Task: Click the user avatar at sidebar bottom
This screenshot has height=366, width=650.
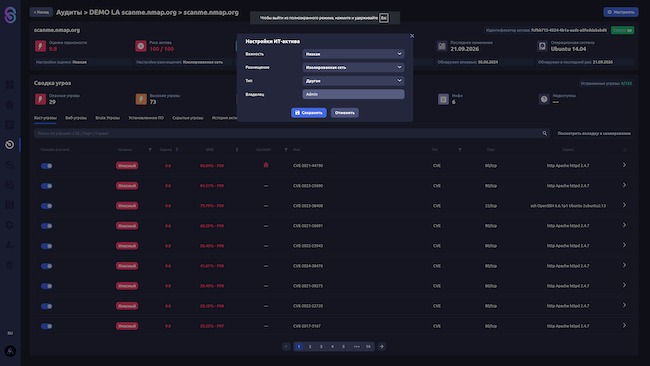Action: click(10, 351)
